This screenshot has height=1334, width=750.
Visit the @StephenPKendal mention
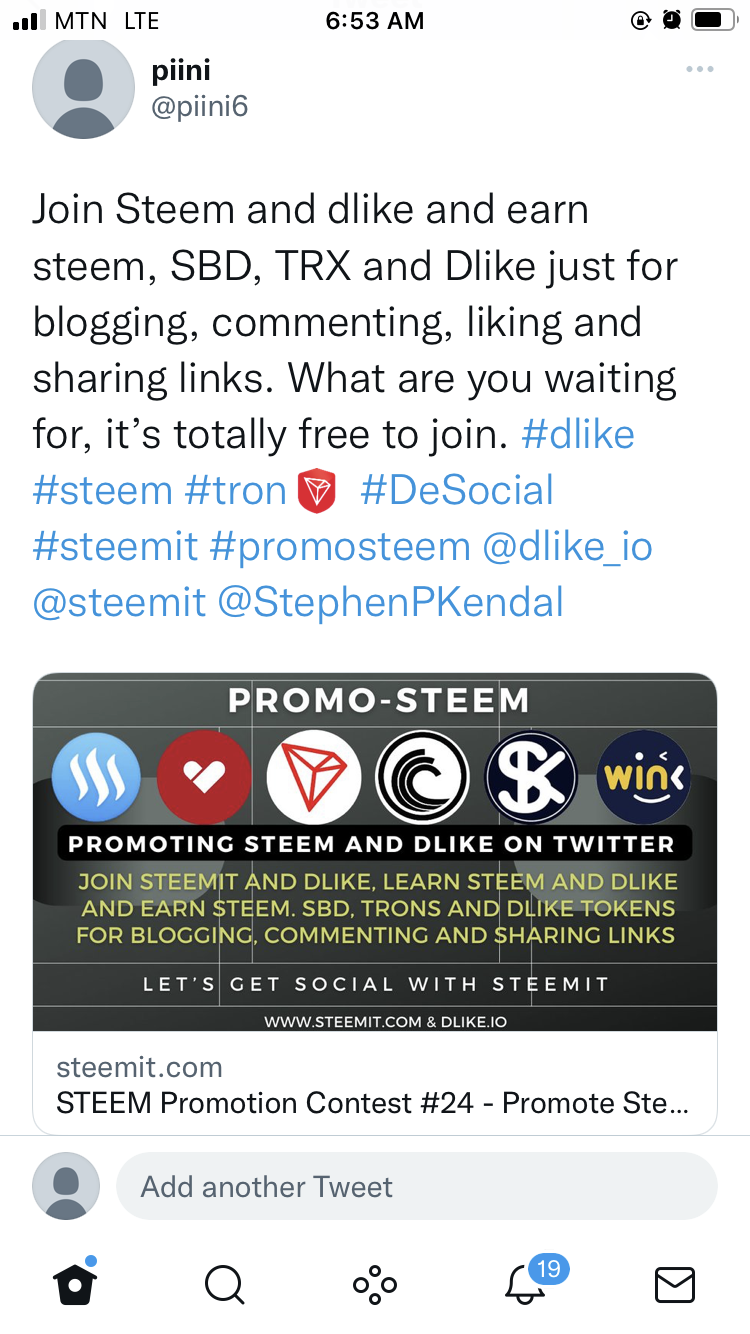(x=390, y=602)
